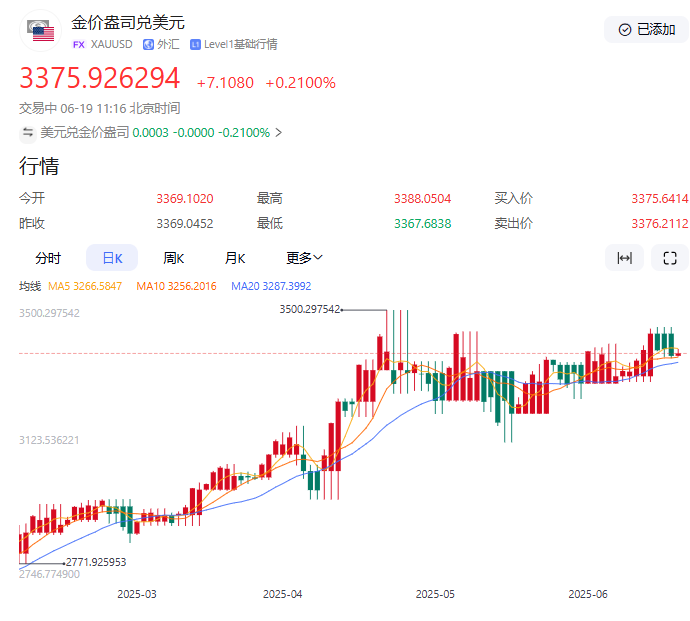
Task: Open the 美元兑金价盎司 inverse pair link
Action: point(85,132)
